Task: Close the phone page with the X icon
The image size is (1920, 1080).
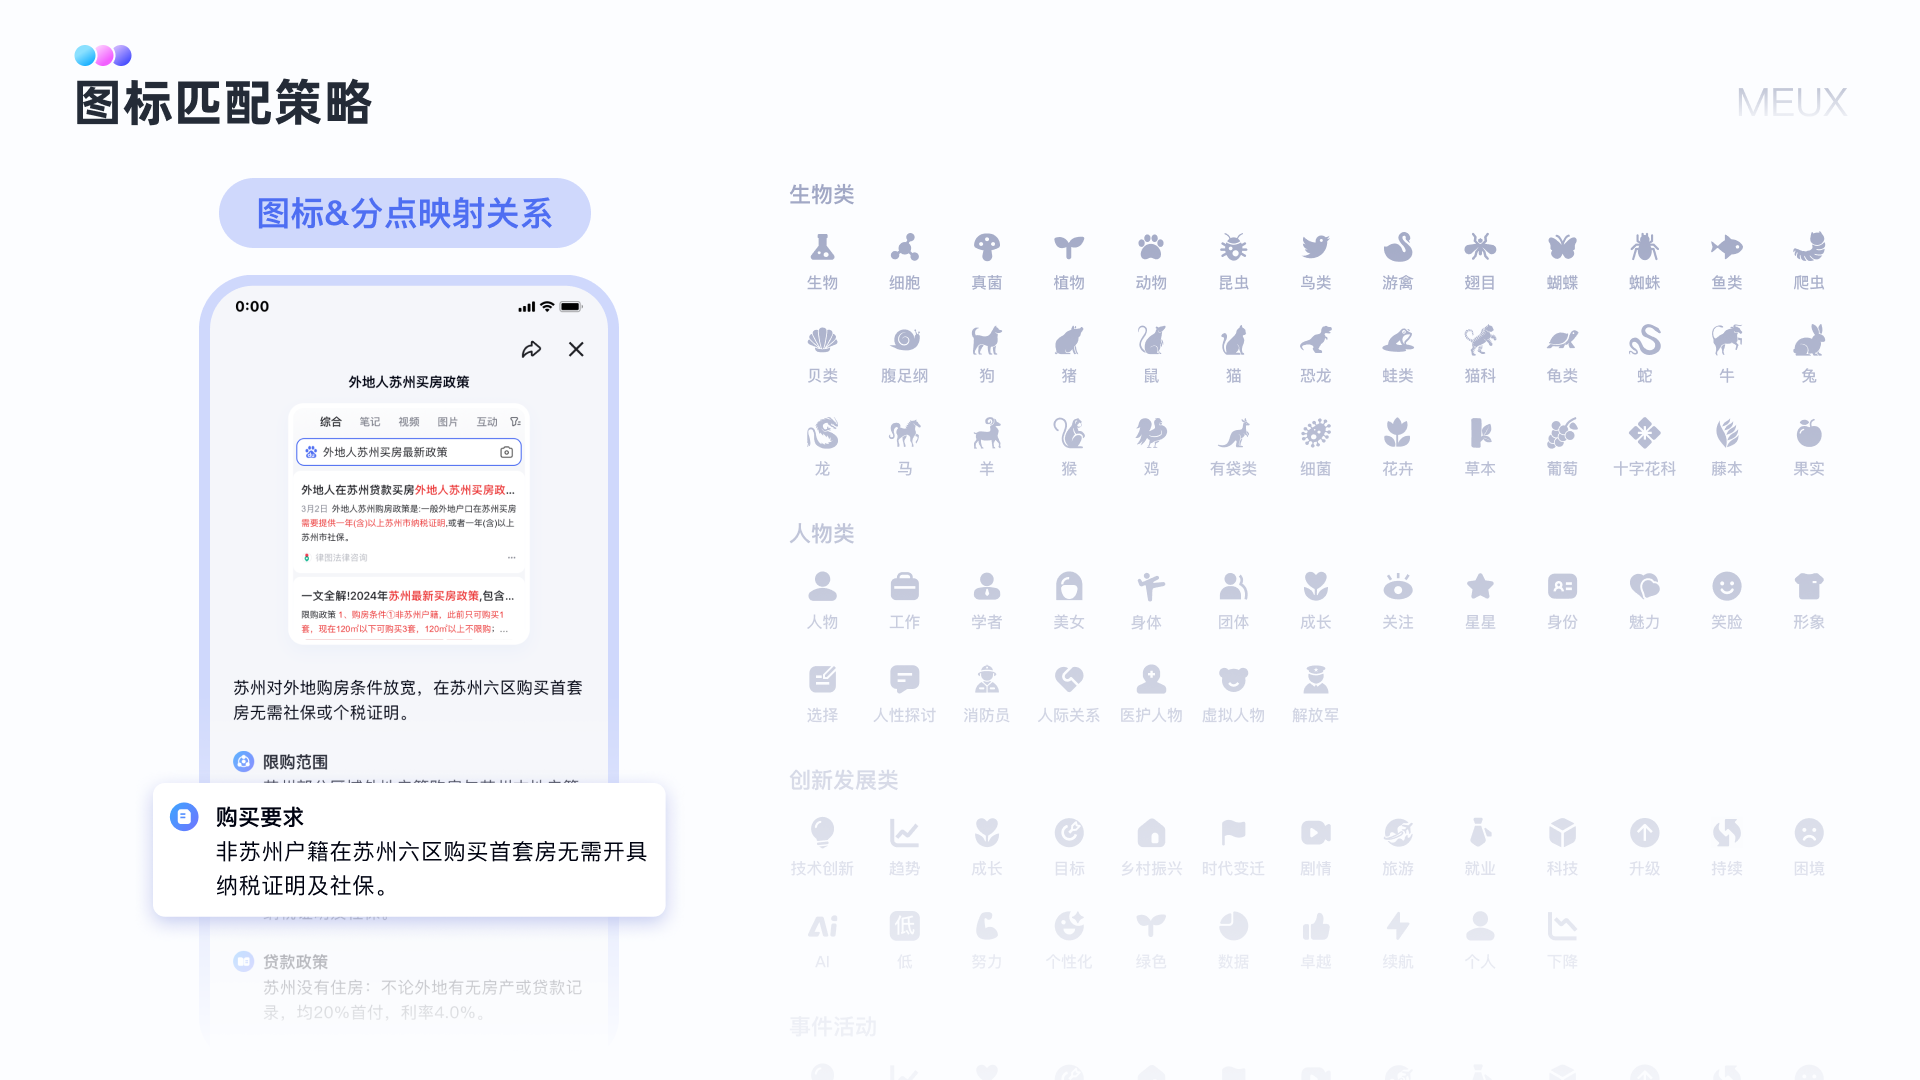Action: click(576, 350)
